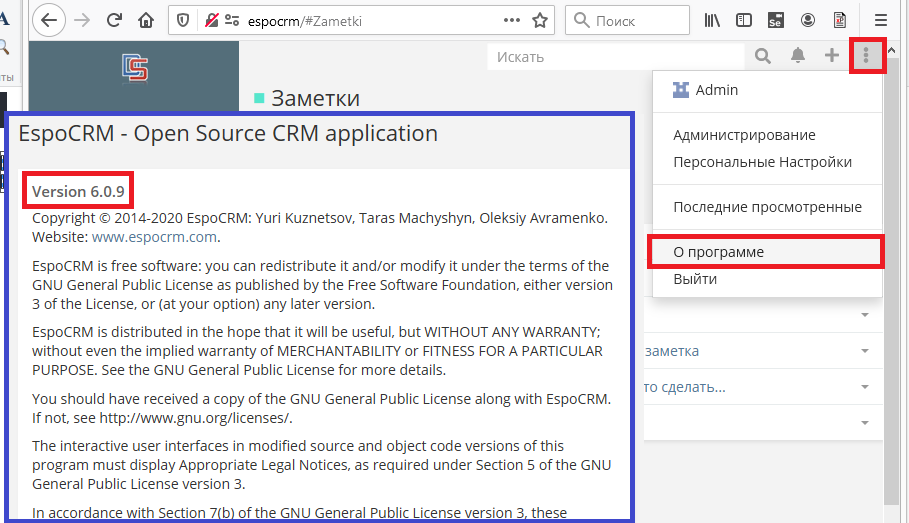This screenshot has width=909, height=523.
Task: Open Firefox Library icon in toolbar
Action: [x=712, y=20]
